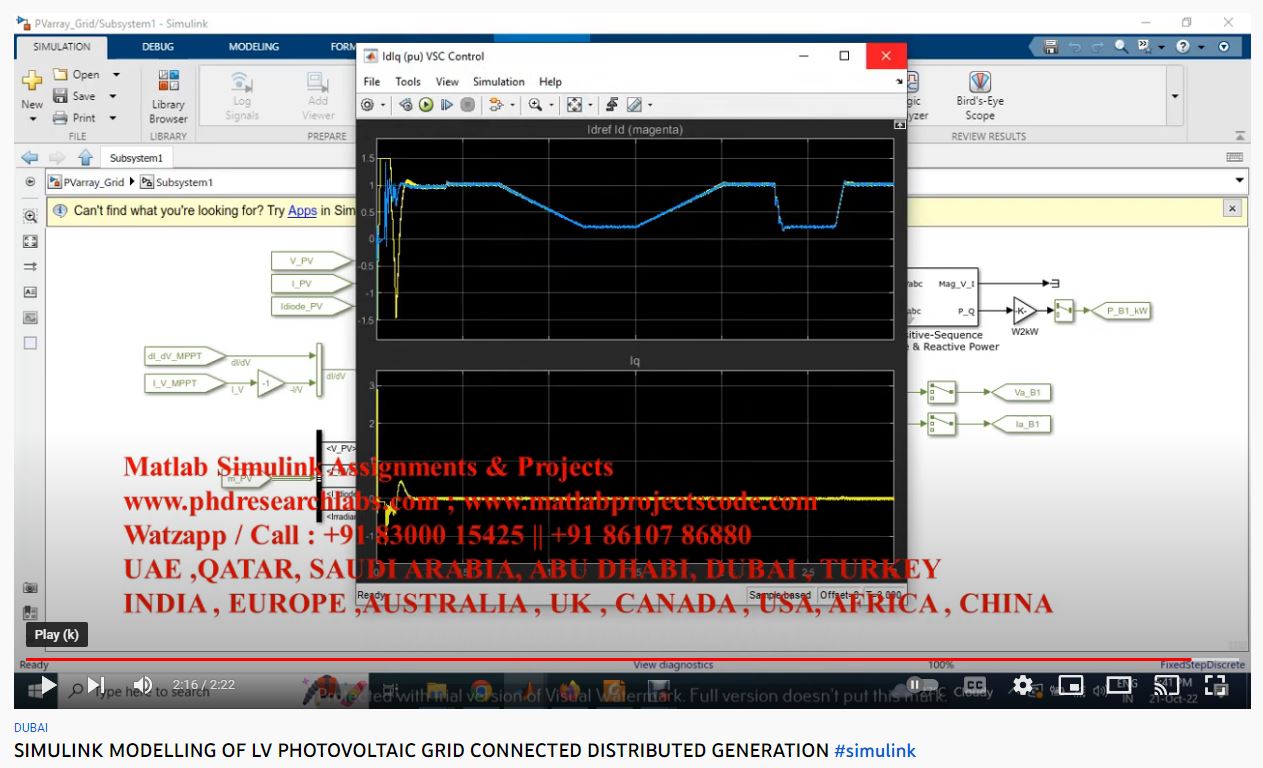The width and height of the screenshot is (1263, 768).
Task: Click the scope measurements ruler icon
Action: (x=633, y=104)
